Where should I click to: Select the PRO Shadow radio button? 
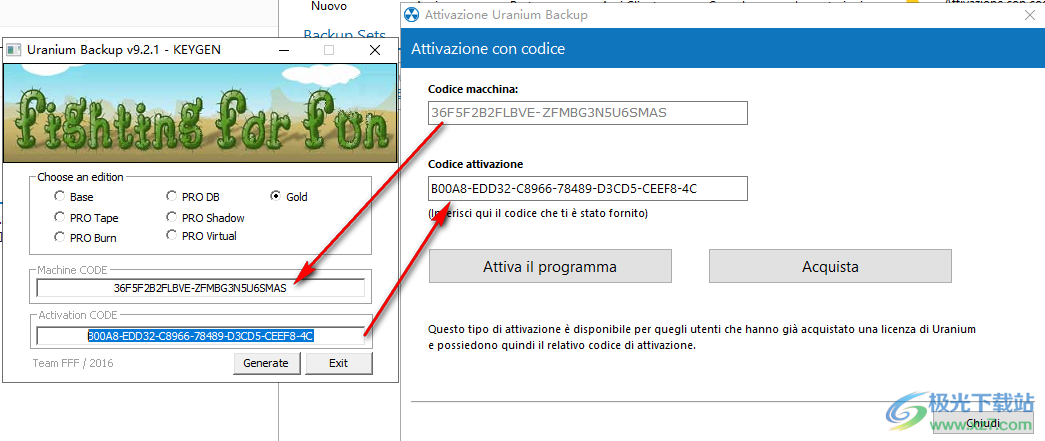pos(172,217)
